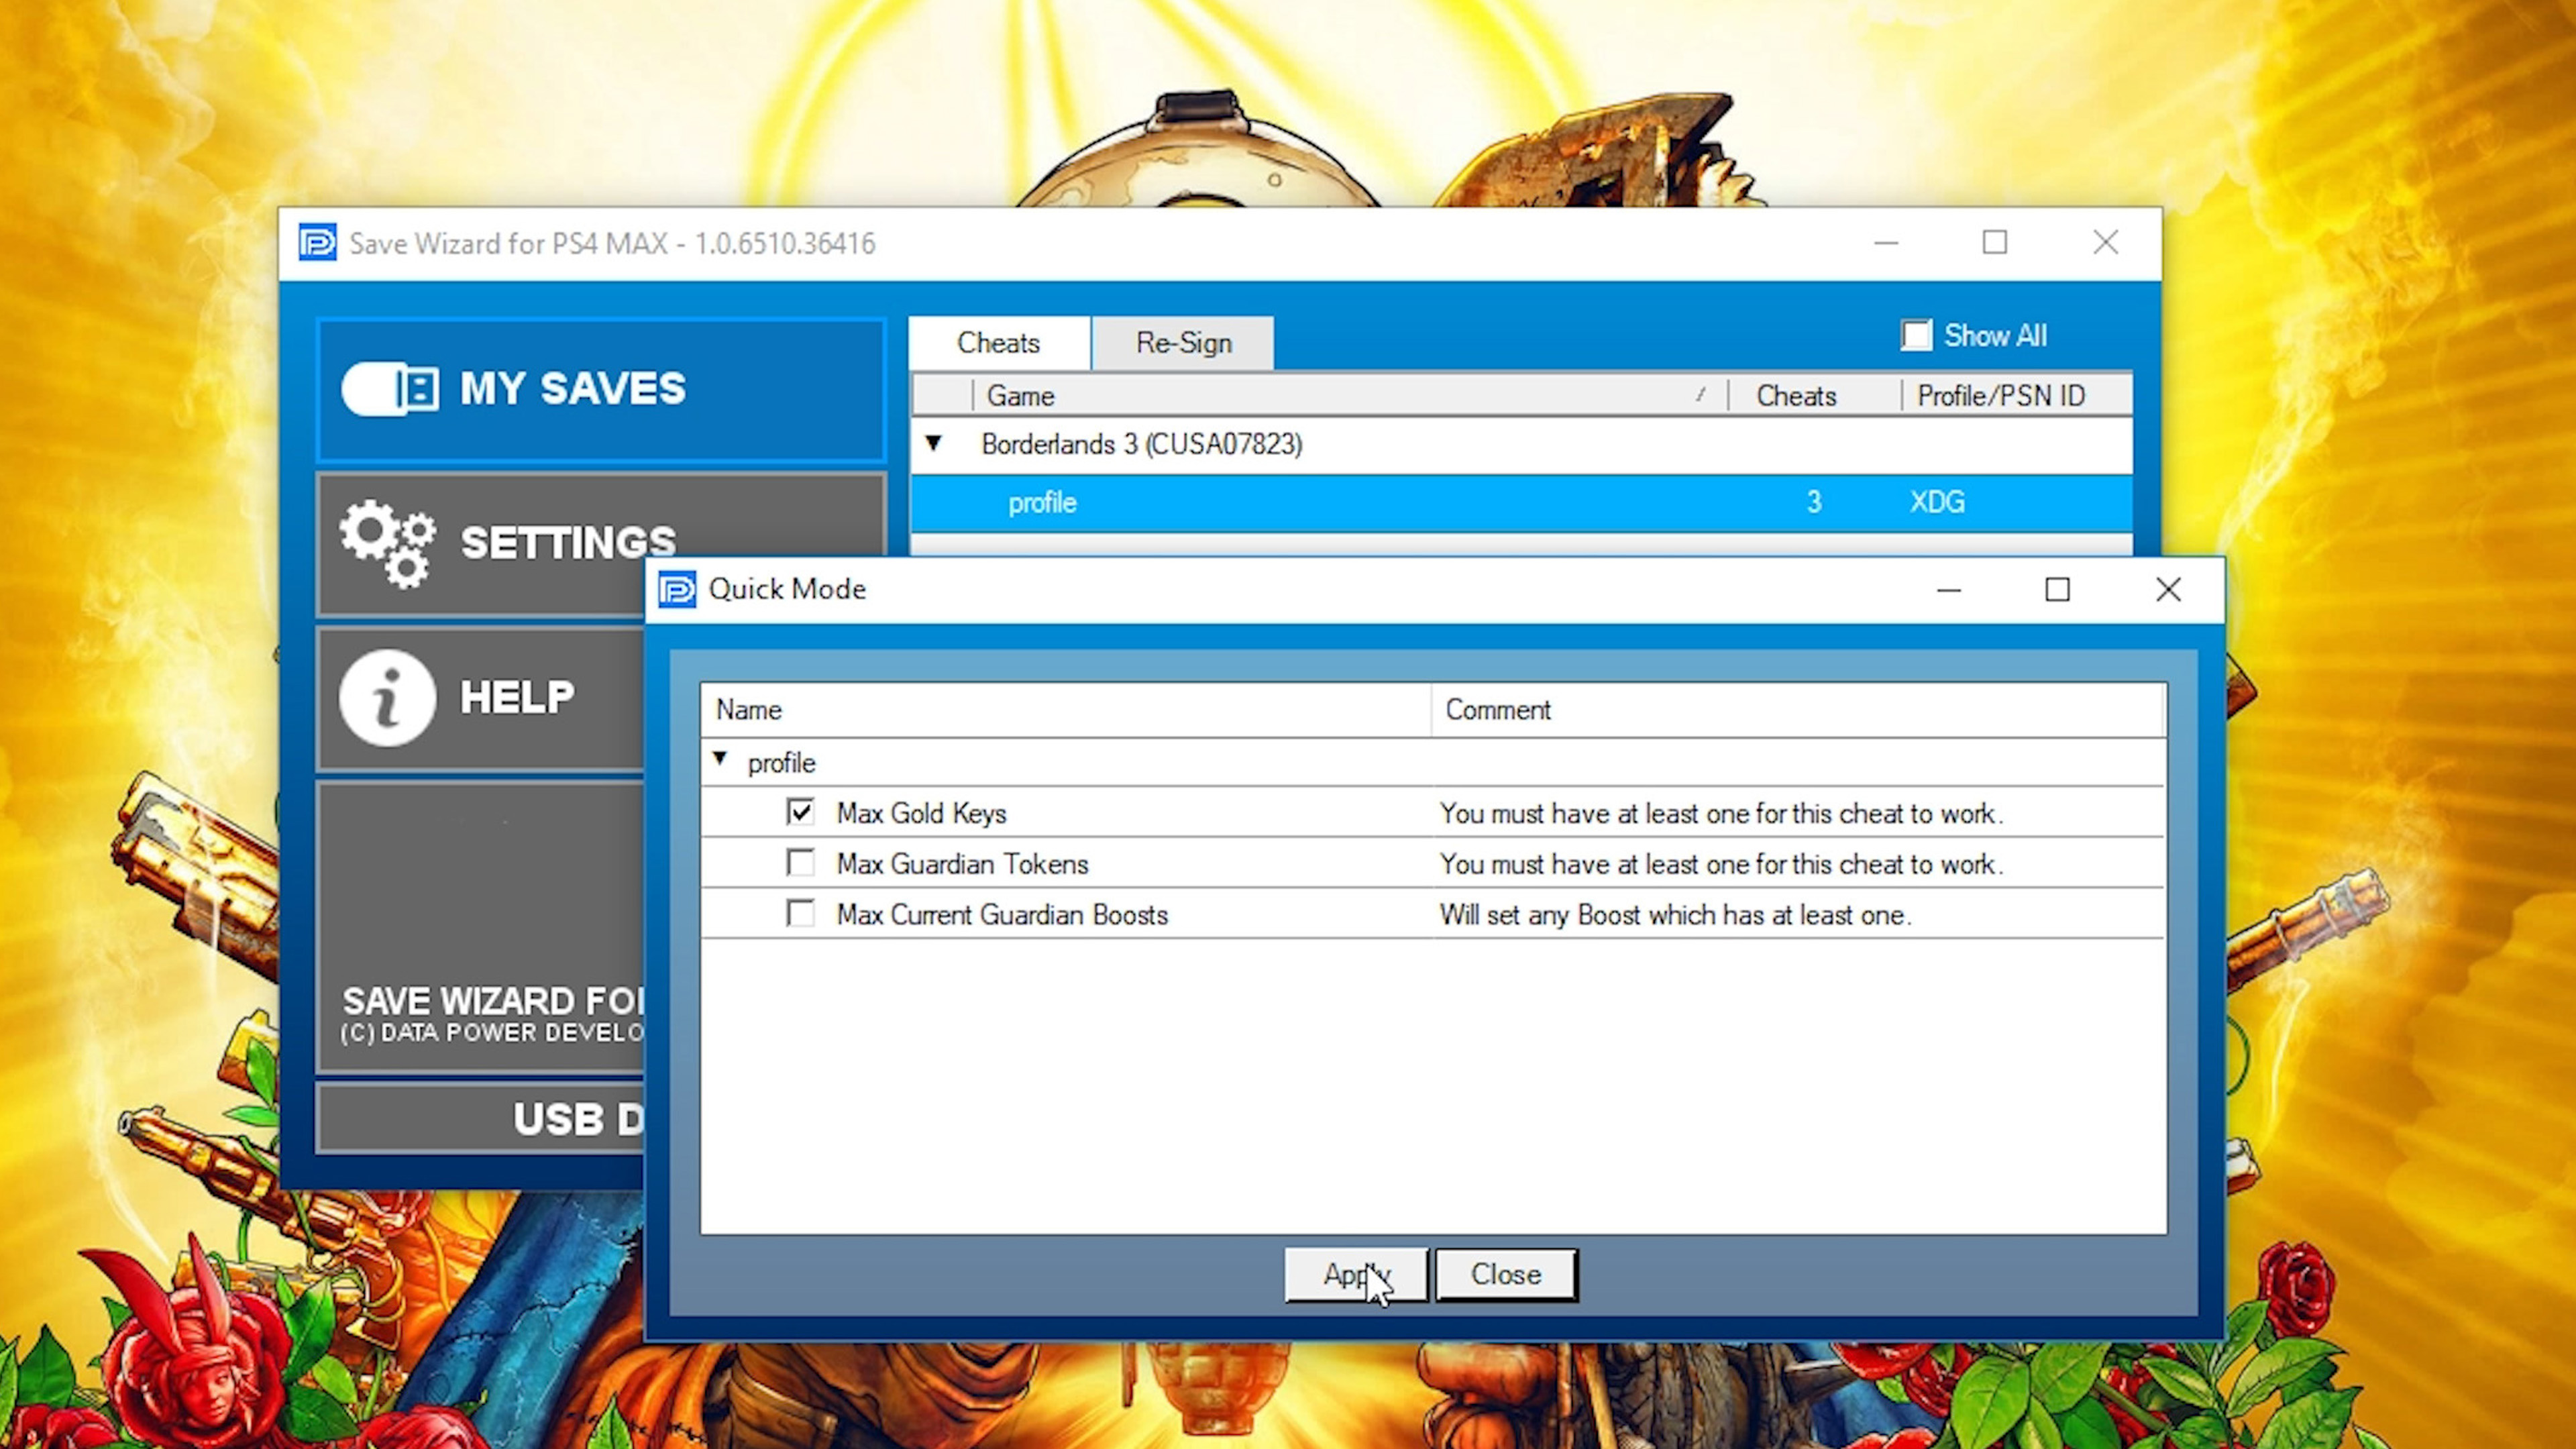2576x1449 pixels.
Task: Maximize the Save Wizard main window
Action: pos(1995,243)
